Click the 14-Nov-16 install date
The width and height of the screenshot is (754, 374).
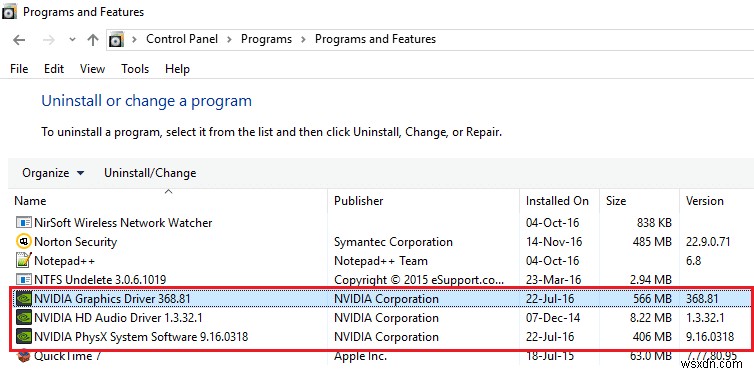click(554, 241)
